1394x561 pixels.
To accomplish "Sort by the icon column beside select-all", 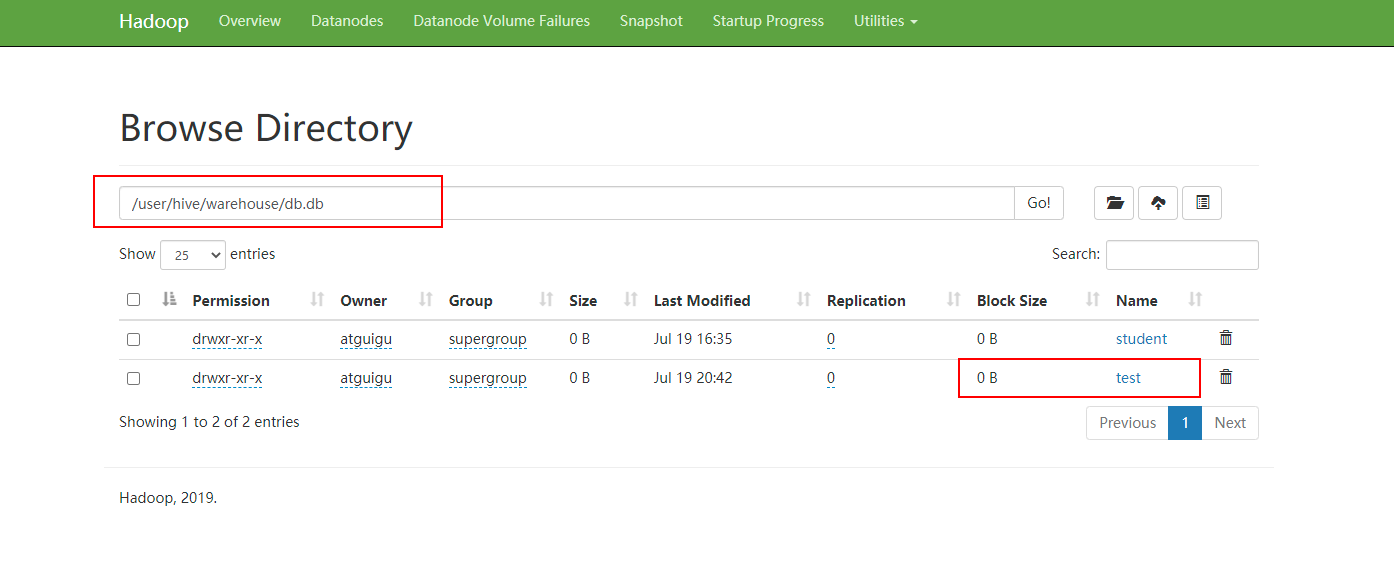I will pyautogui.click(x=169, y=299).
